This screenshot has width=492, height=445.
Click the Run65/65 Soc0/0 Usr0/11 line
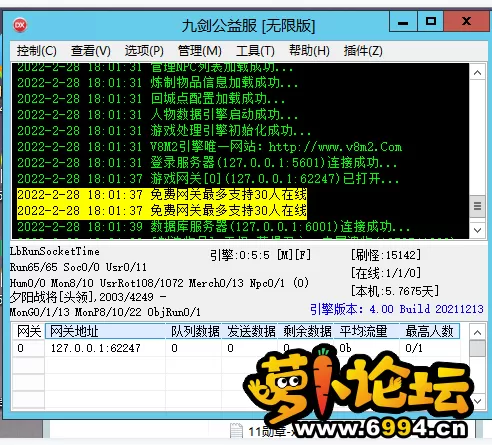pos(78,267)
